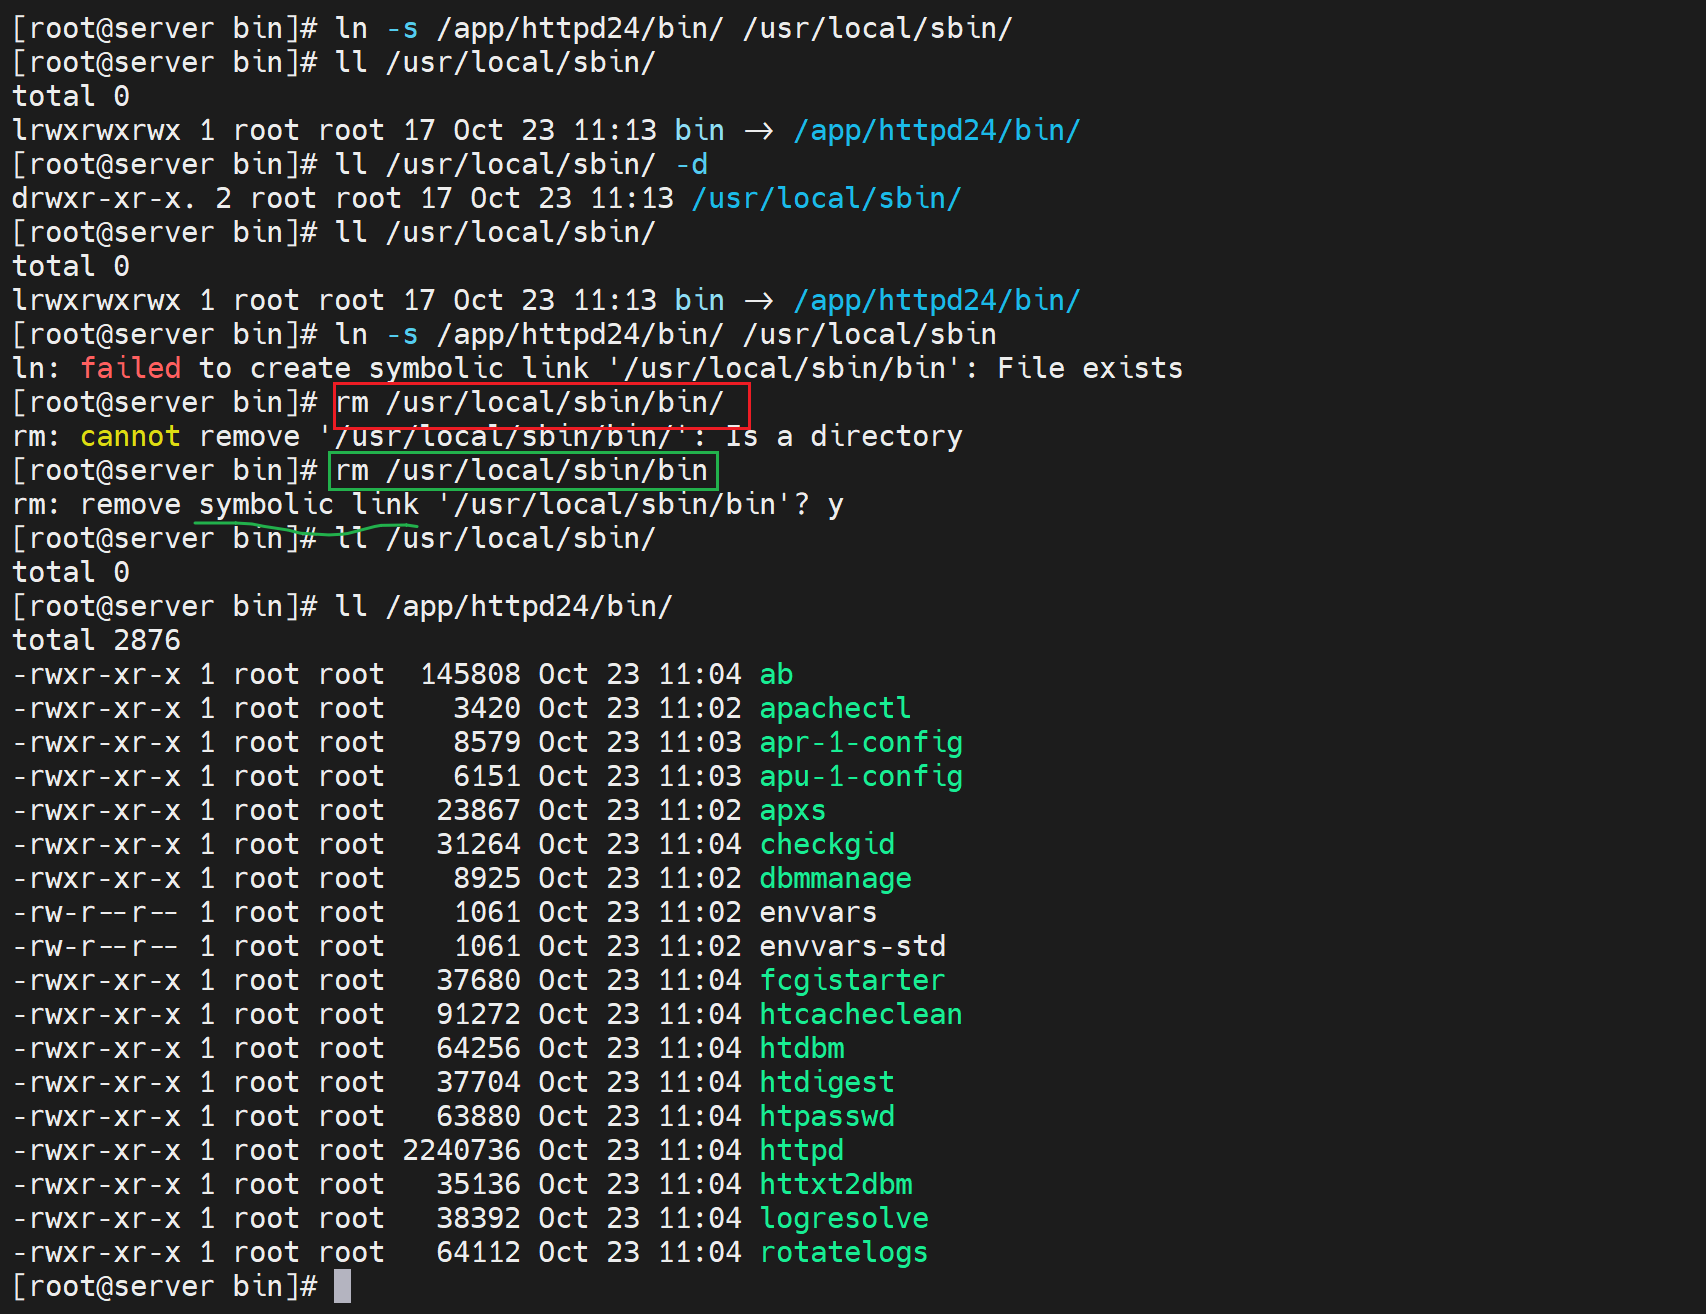Click the apachectl filename in the listing
Image resolution: width=1706 pixels, height=1314 pixels.
(x=834, y=708)
